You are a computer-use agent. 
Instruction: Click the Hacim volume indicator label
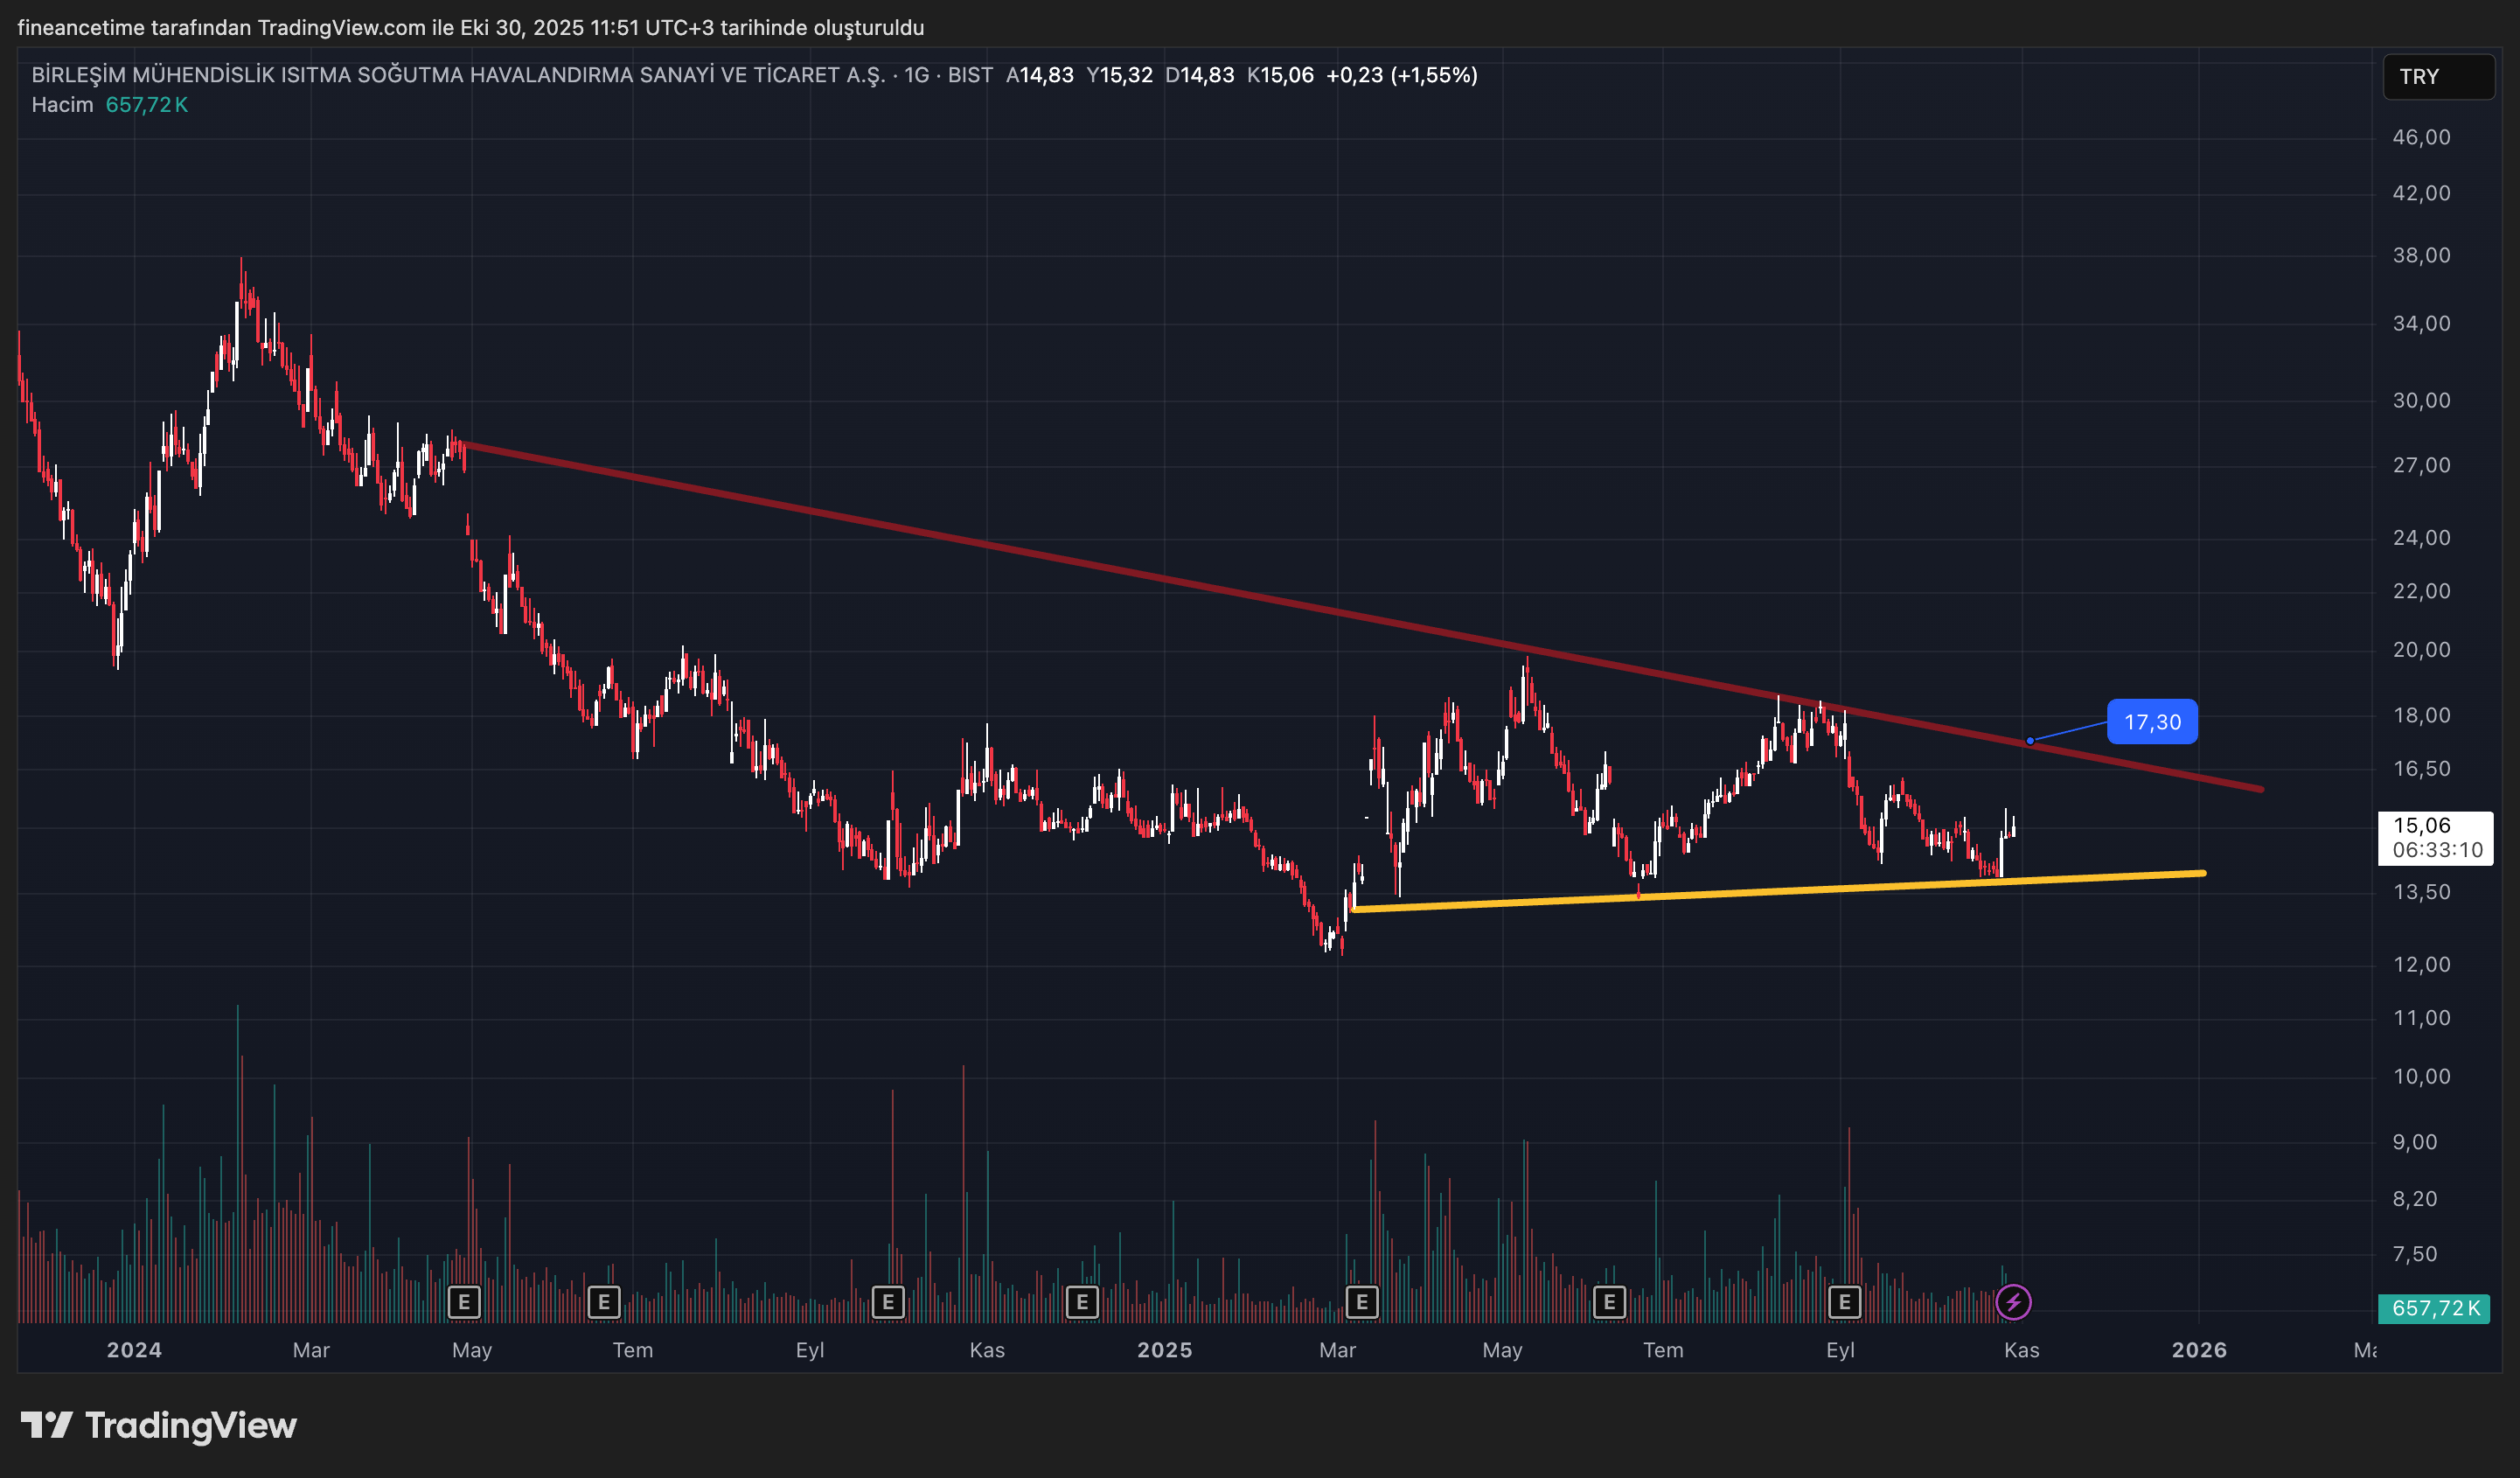click(x=62, y=105)
